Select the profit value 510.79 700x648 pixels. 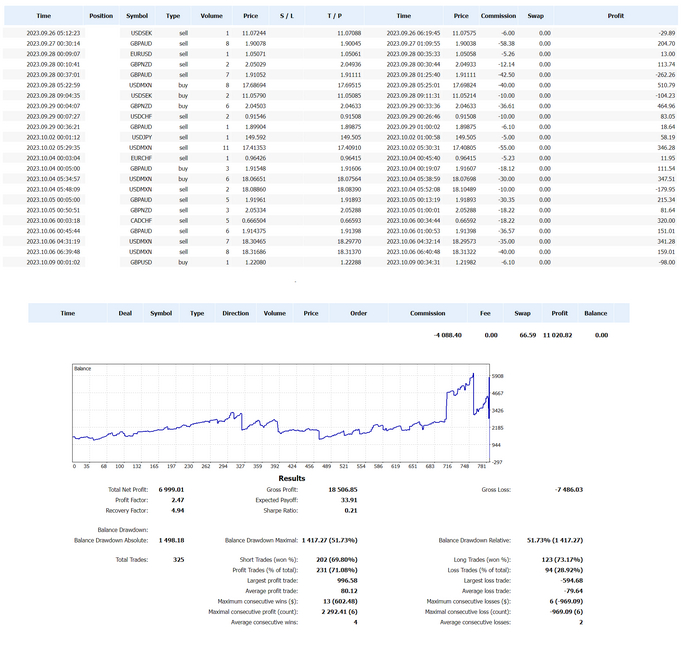[666, 85]
